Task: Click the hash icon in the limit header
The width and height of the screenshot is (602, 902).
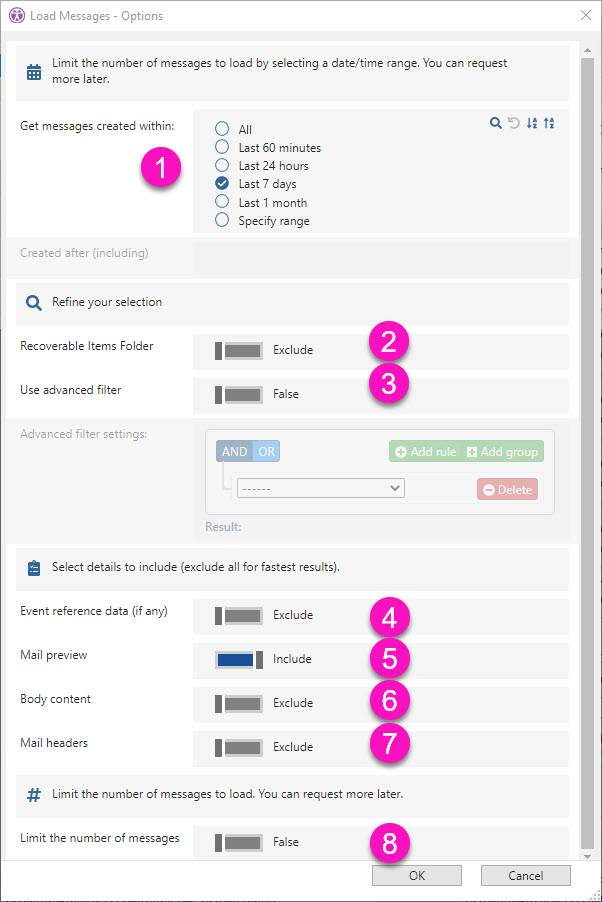Action: coord(34,794)
